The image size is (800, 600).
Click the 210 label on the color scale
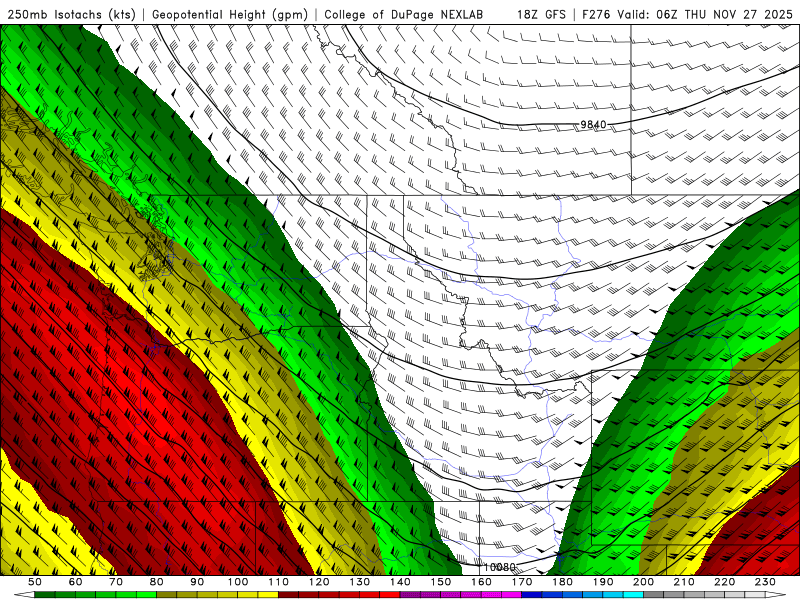point(684,582)
